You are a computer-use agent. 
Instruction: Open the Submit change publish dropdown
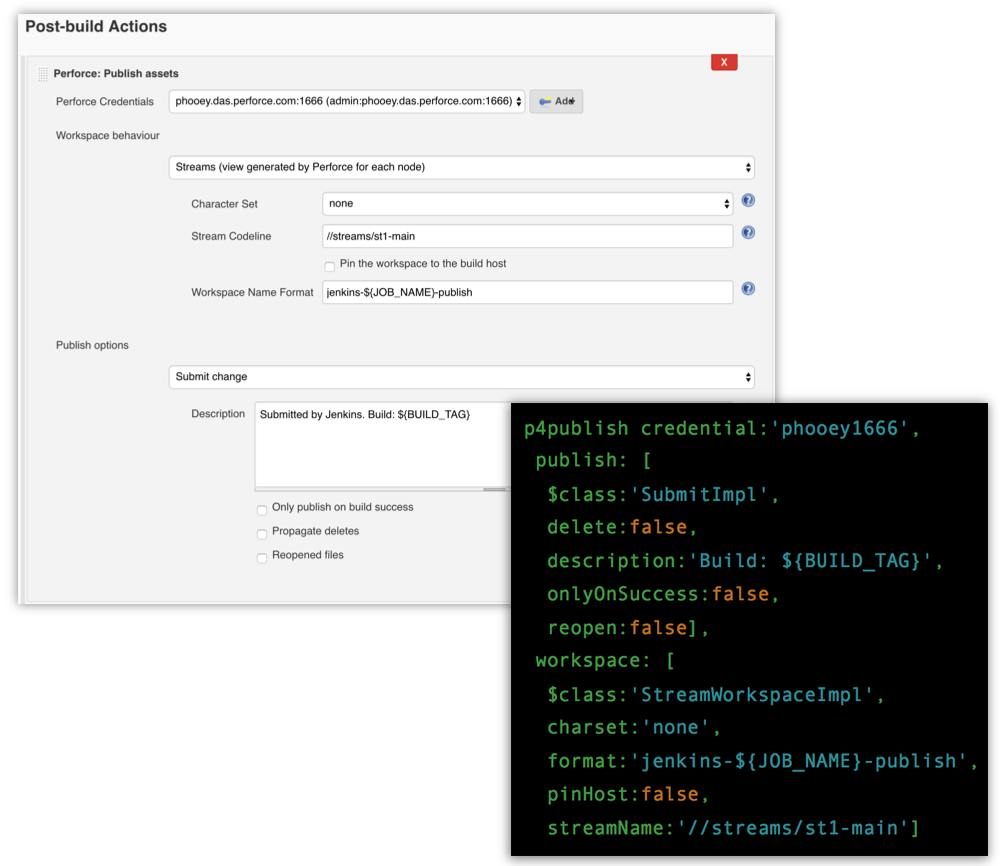point(462,376)
